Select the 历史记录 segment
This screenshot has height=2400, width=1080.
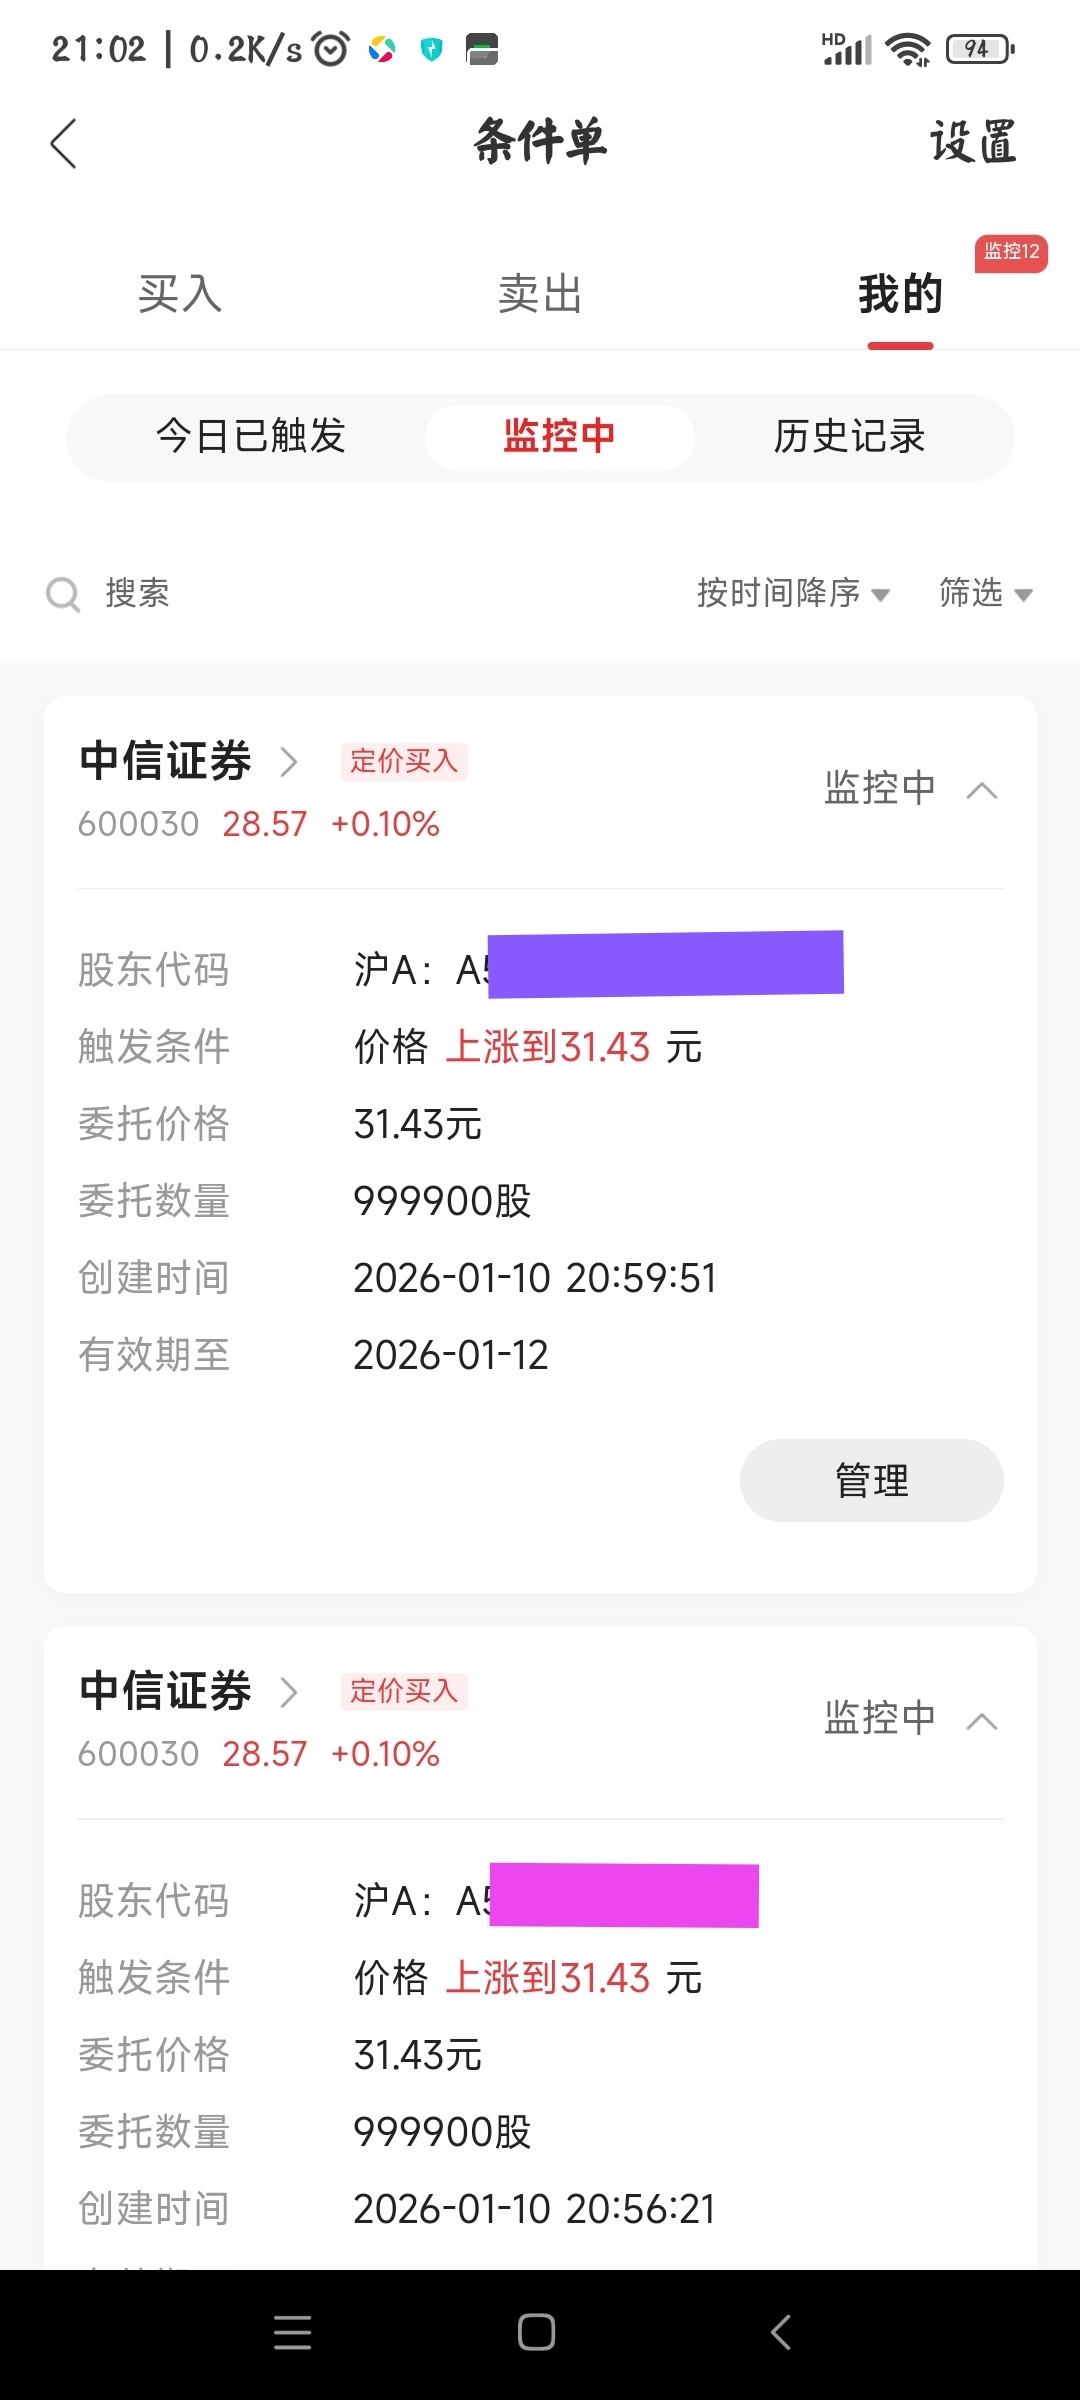849,437
